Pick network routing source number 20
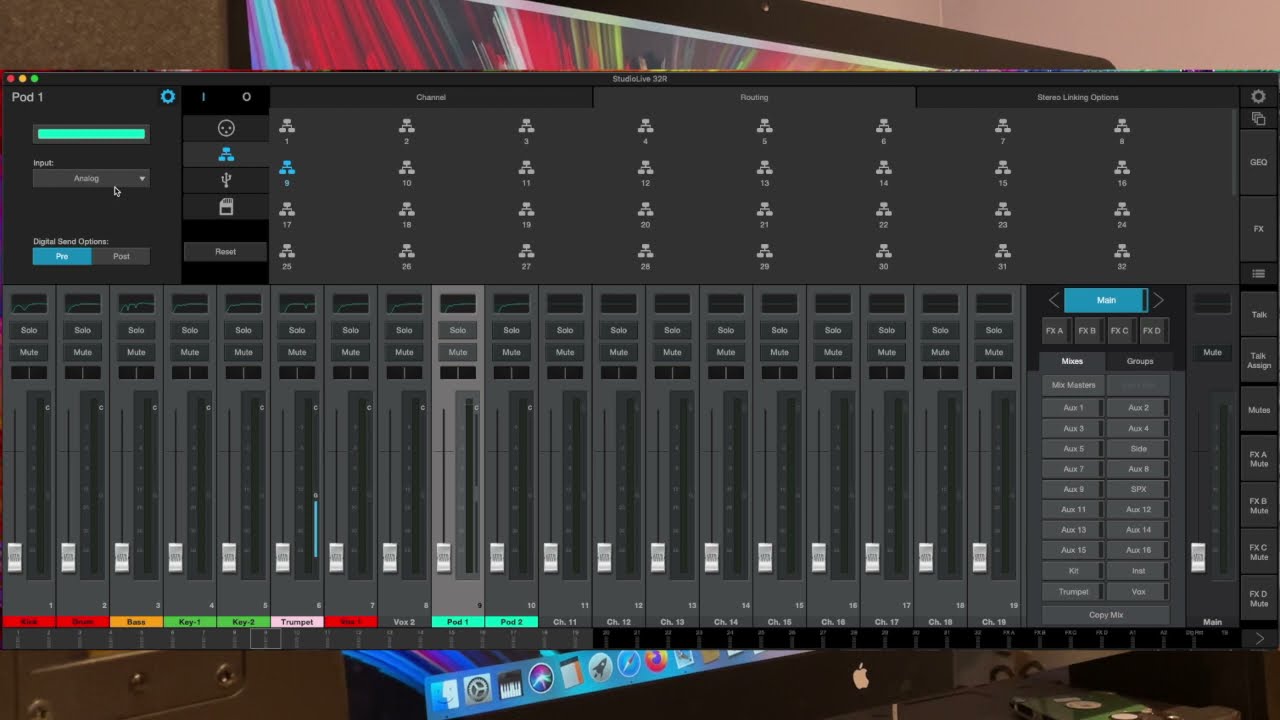This screenshot has width=1280, height=720. click(645, 216)
